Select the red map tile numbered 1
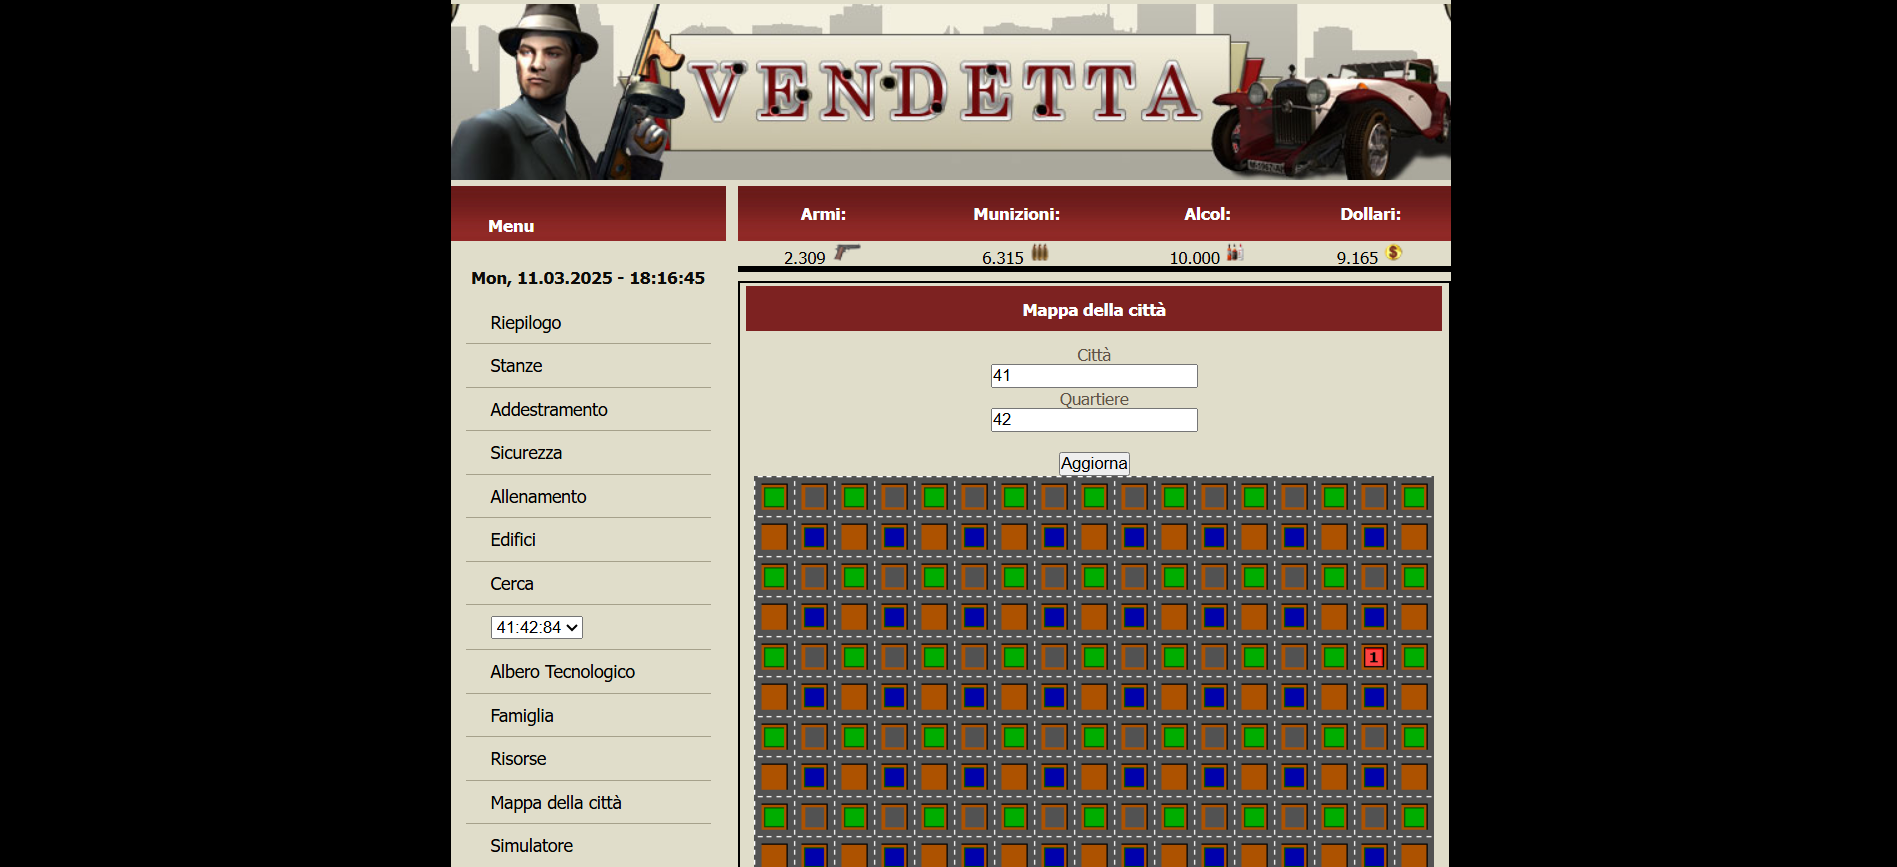1897x867 pixels. 1374,657
